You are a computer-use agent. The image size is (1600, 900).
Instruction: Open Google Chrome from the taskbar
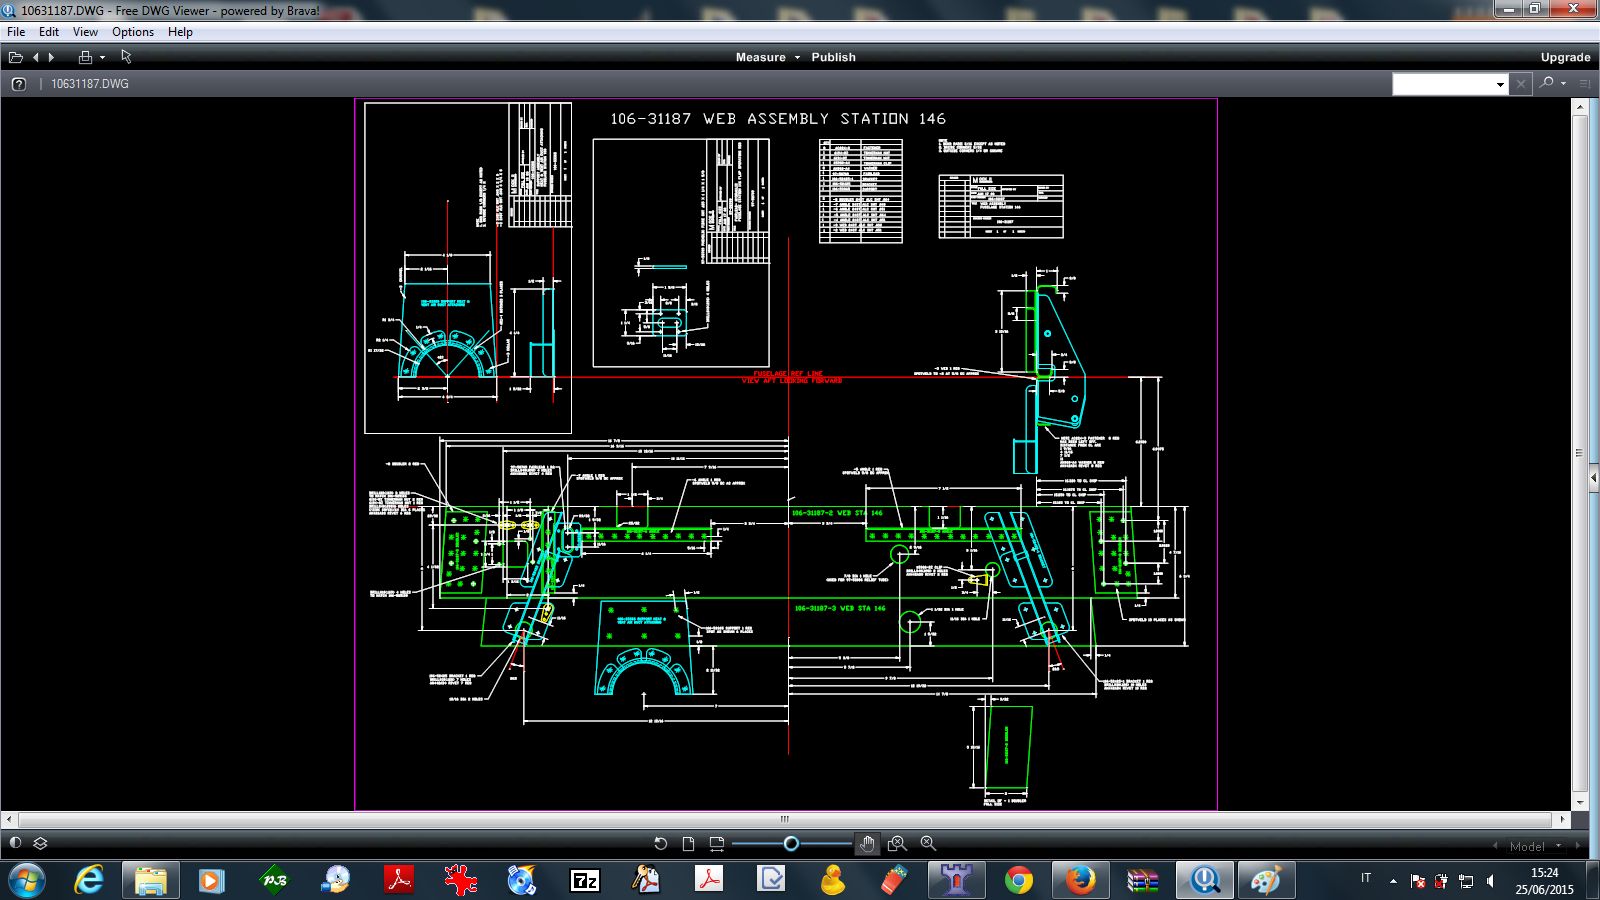coord(1019,880)
